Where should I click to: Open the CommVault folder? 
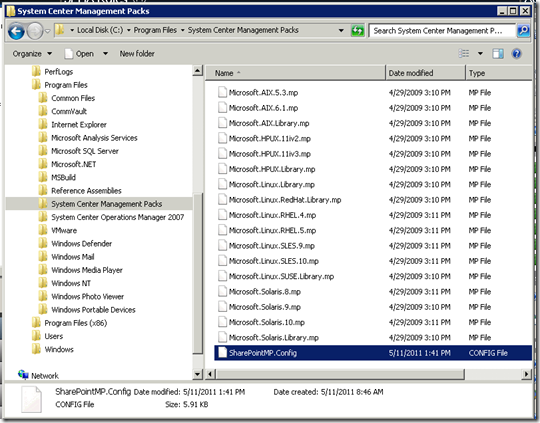[63, 111]
